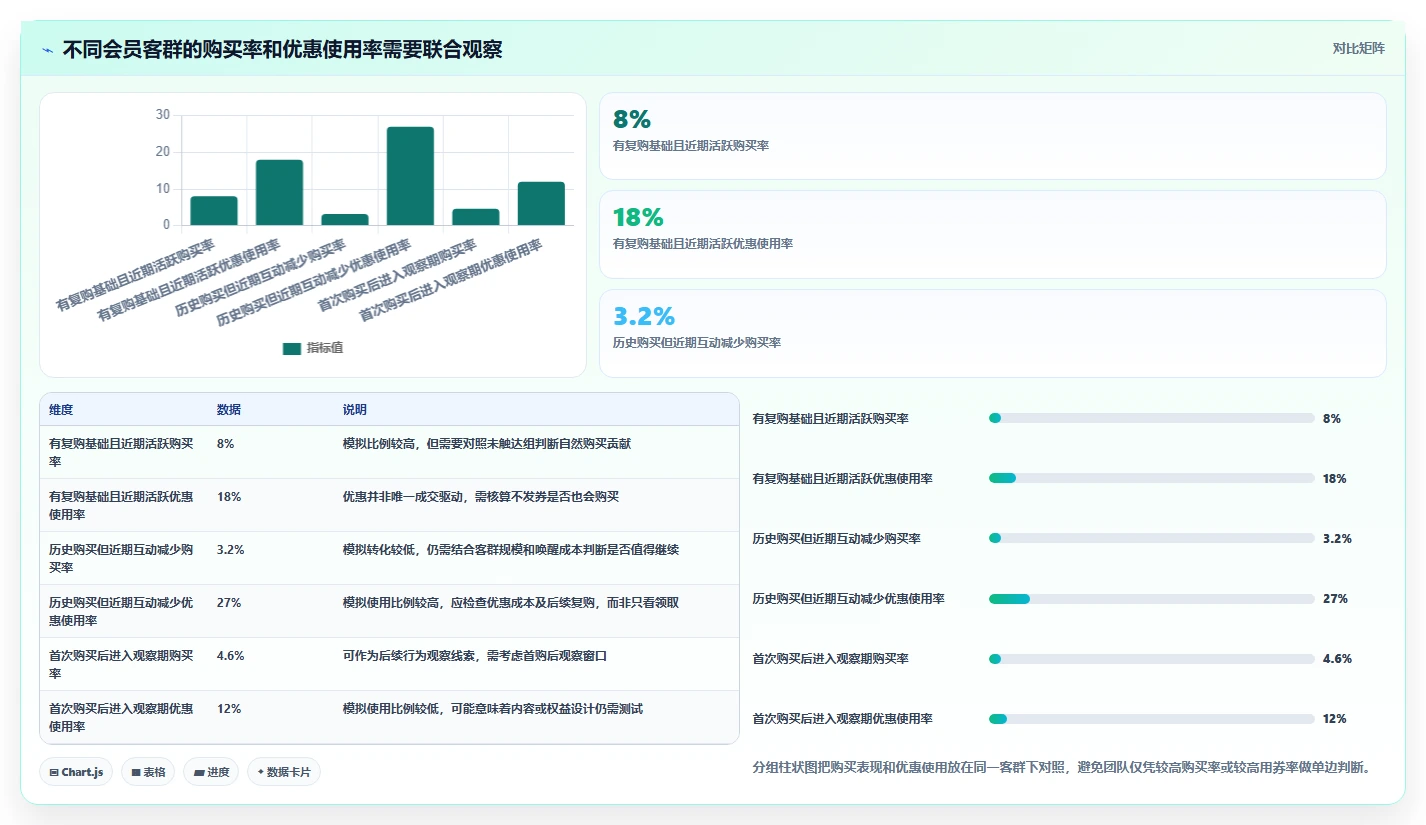Click table cell 首次购买后进入观察期优惠使用率

point(122,717)
